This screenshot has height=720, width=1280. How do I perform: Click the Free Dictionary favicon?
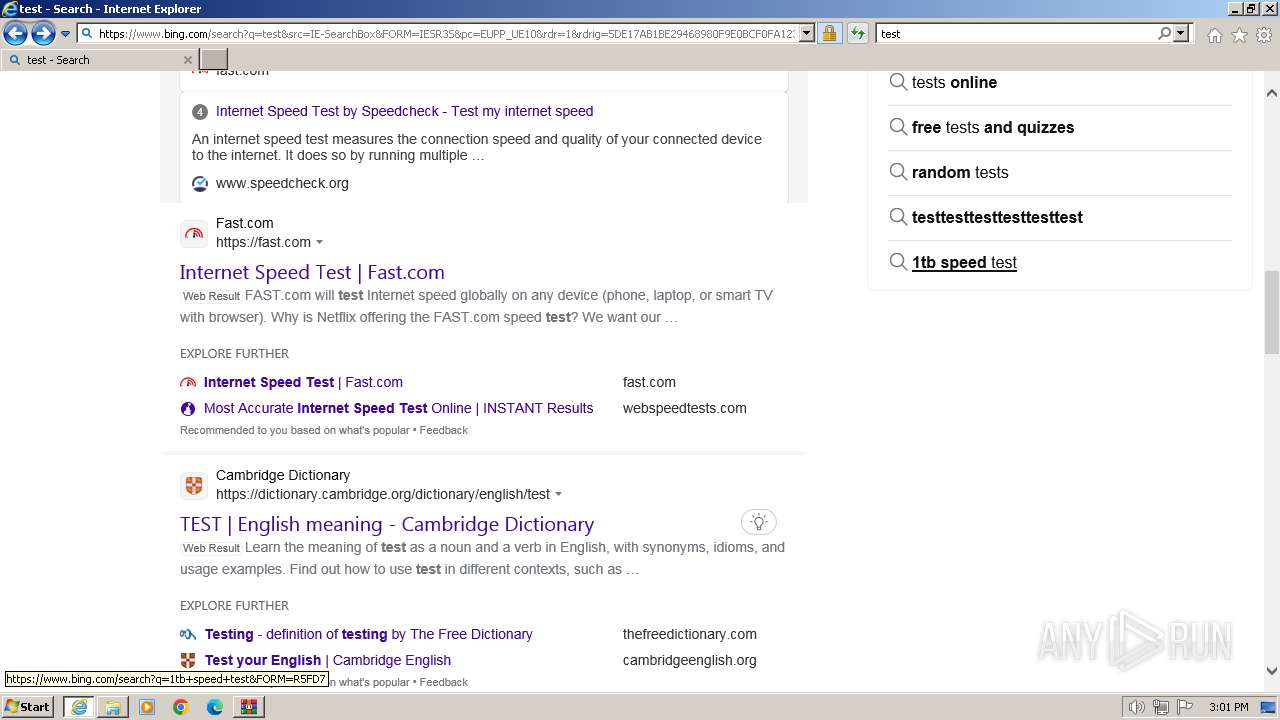(x=188, y=634)
